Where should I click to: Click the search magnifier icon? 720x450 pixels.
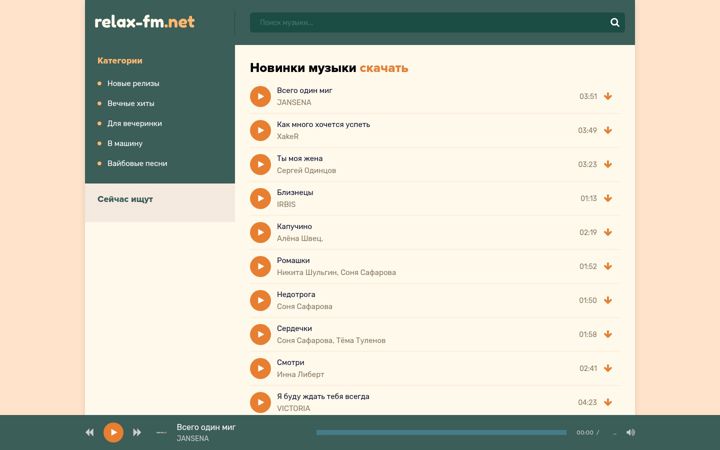615,22
